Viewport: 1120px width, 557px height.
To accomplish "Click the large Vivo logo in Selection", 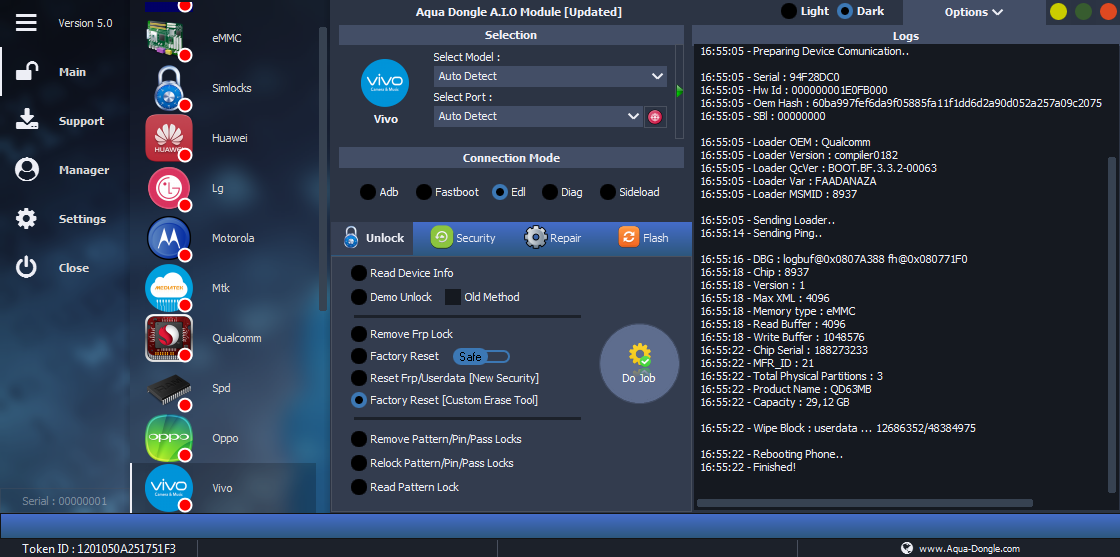I will (x=385, y=84).
